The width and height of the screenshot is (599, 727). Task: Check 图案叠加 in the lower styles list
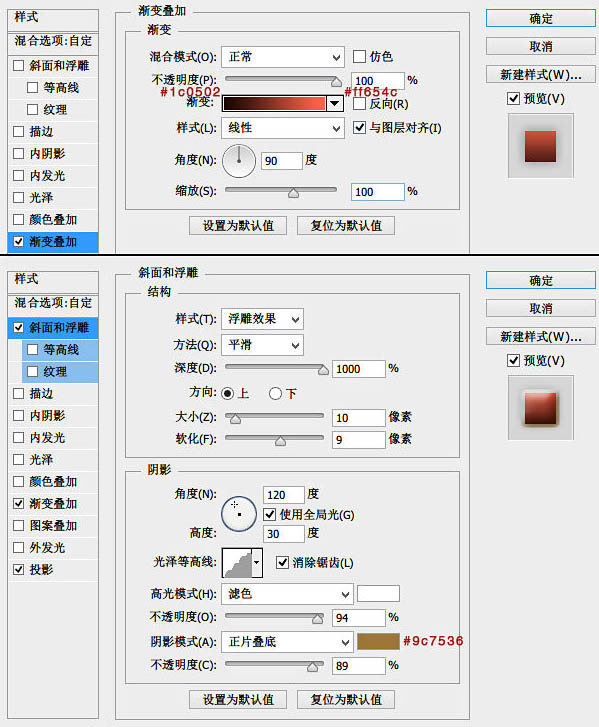pos(19,525)
